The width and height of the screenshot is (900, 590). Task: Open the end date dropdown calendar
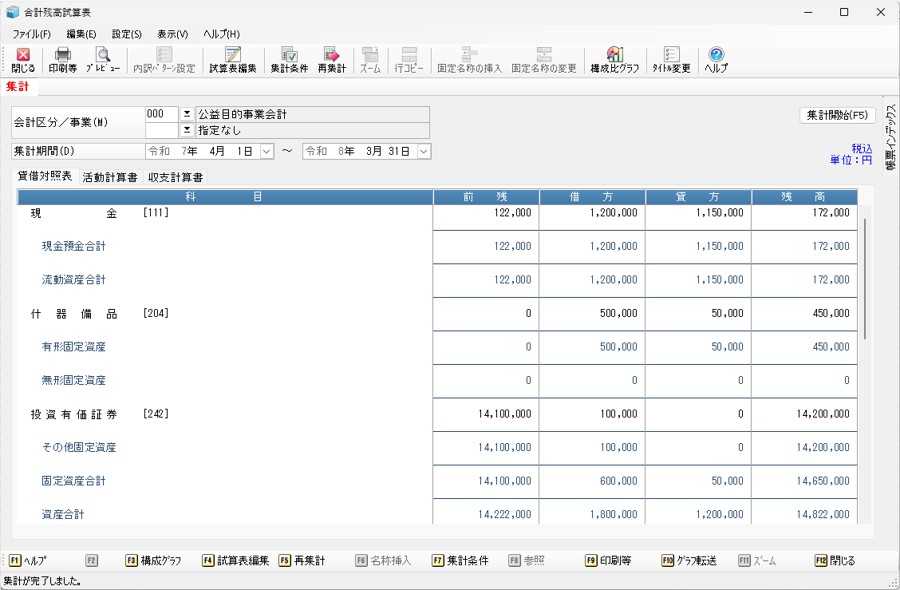tap(424, 151)
